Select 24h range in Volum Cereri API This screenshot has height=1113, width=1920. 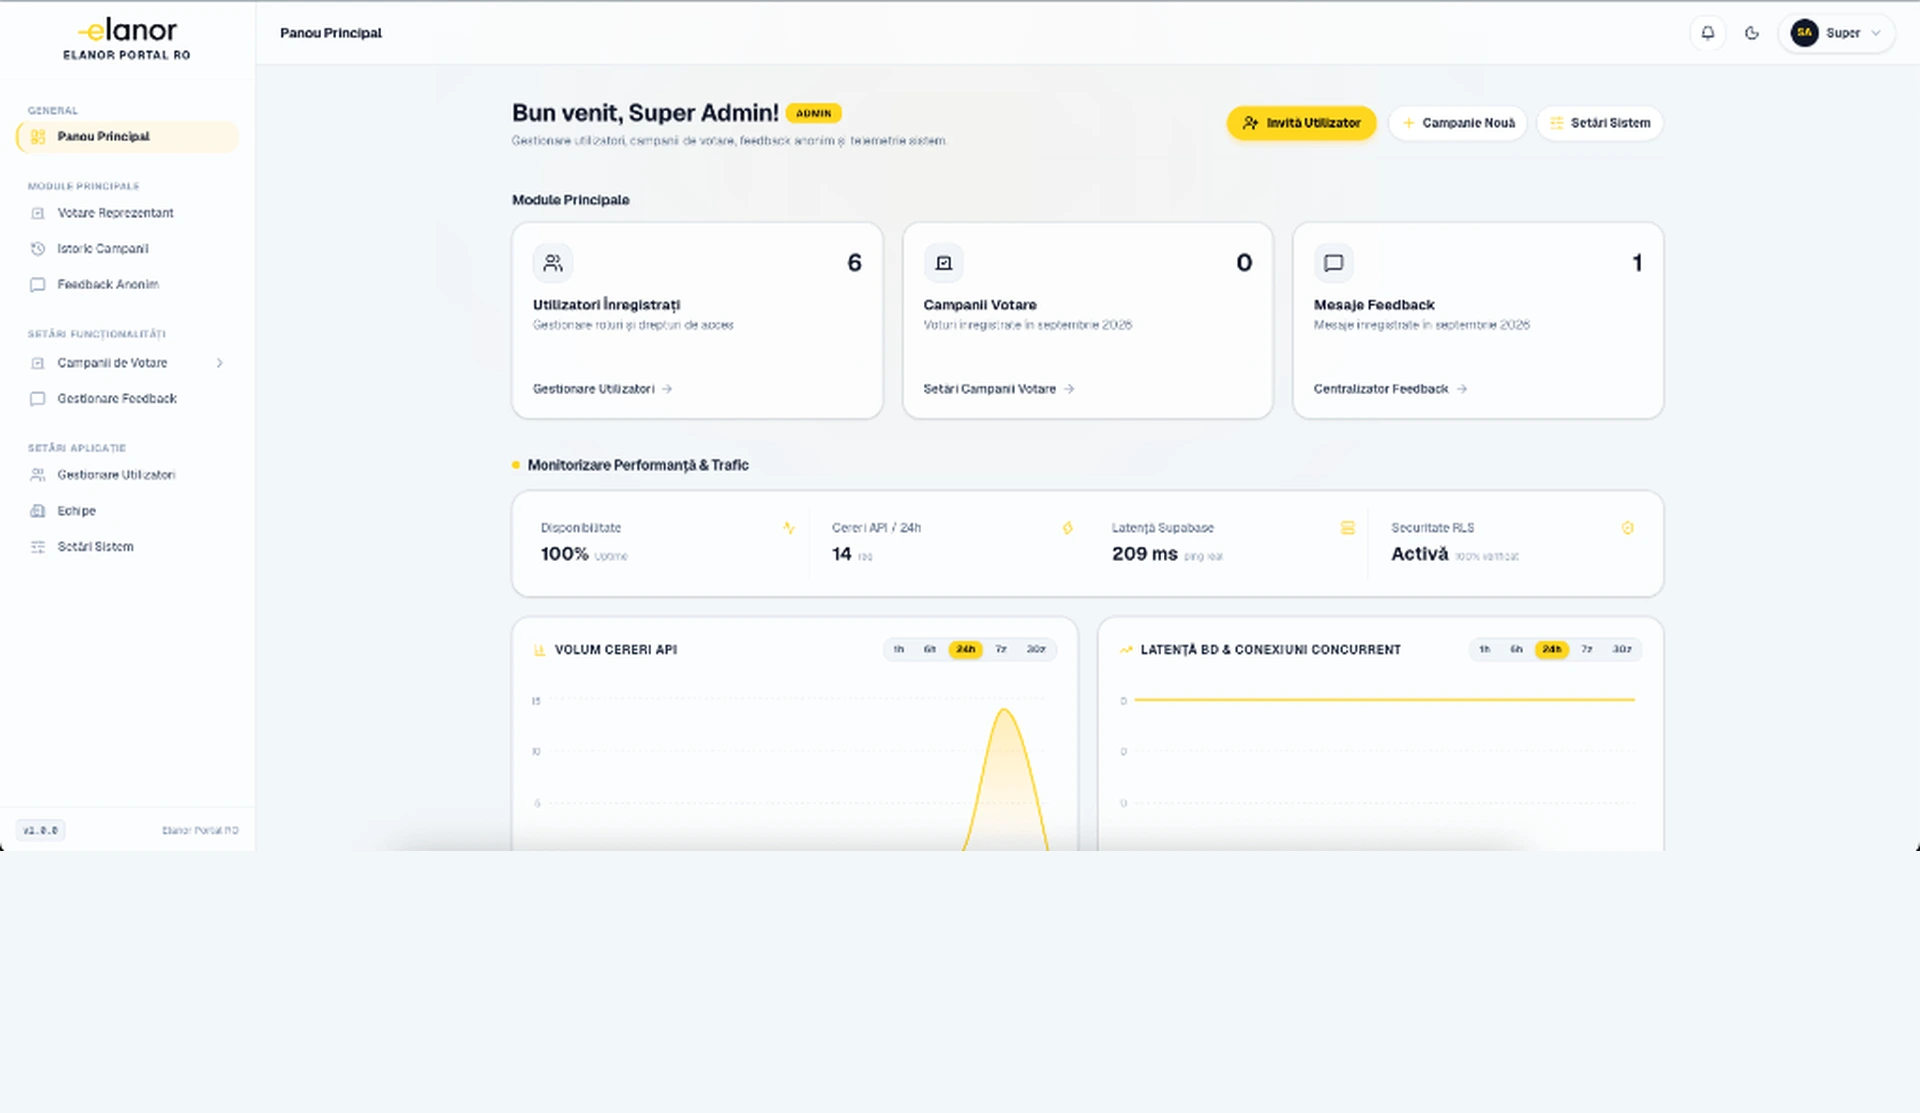click(x=965, y=650)
